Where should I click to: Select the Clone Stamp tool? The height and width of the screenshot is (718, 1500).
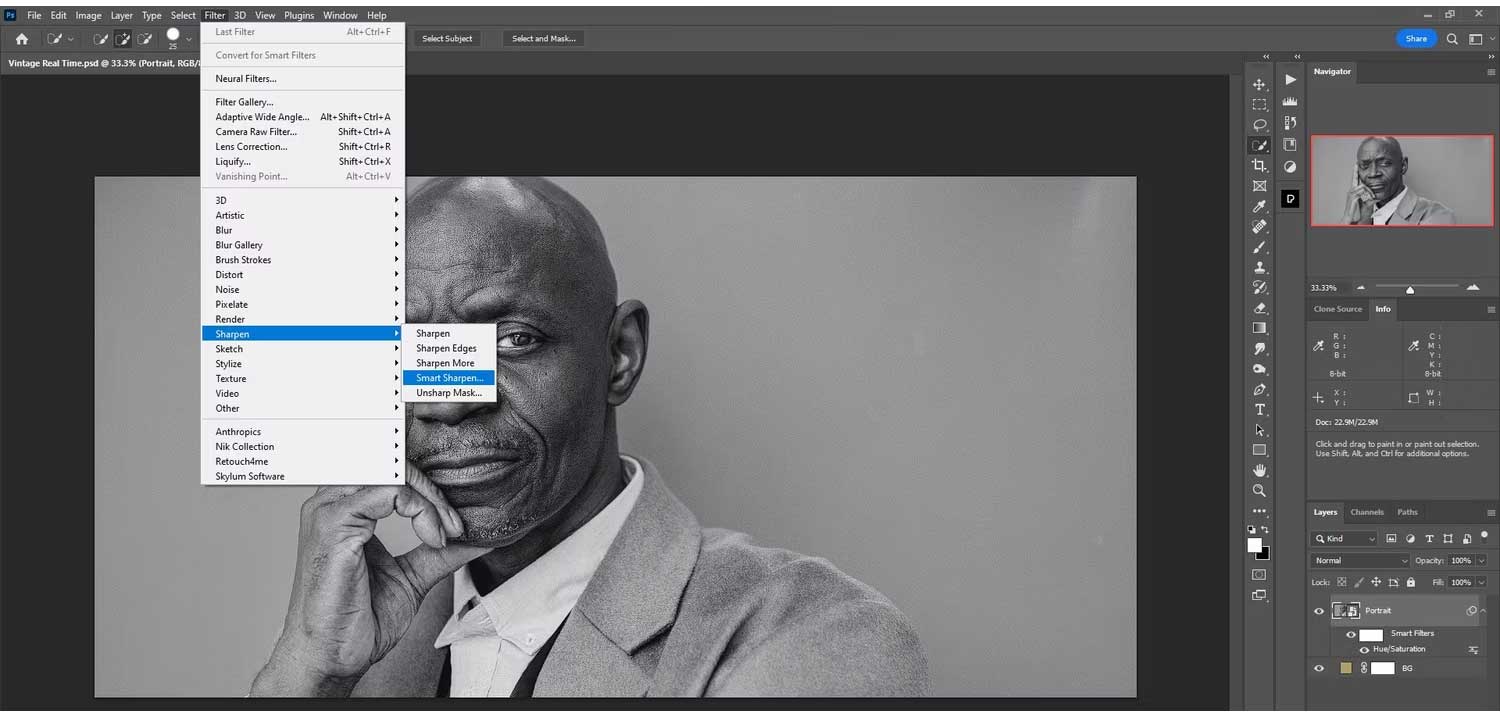tap(1260, 267)
